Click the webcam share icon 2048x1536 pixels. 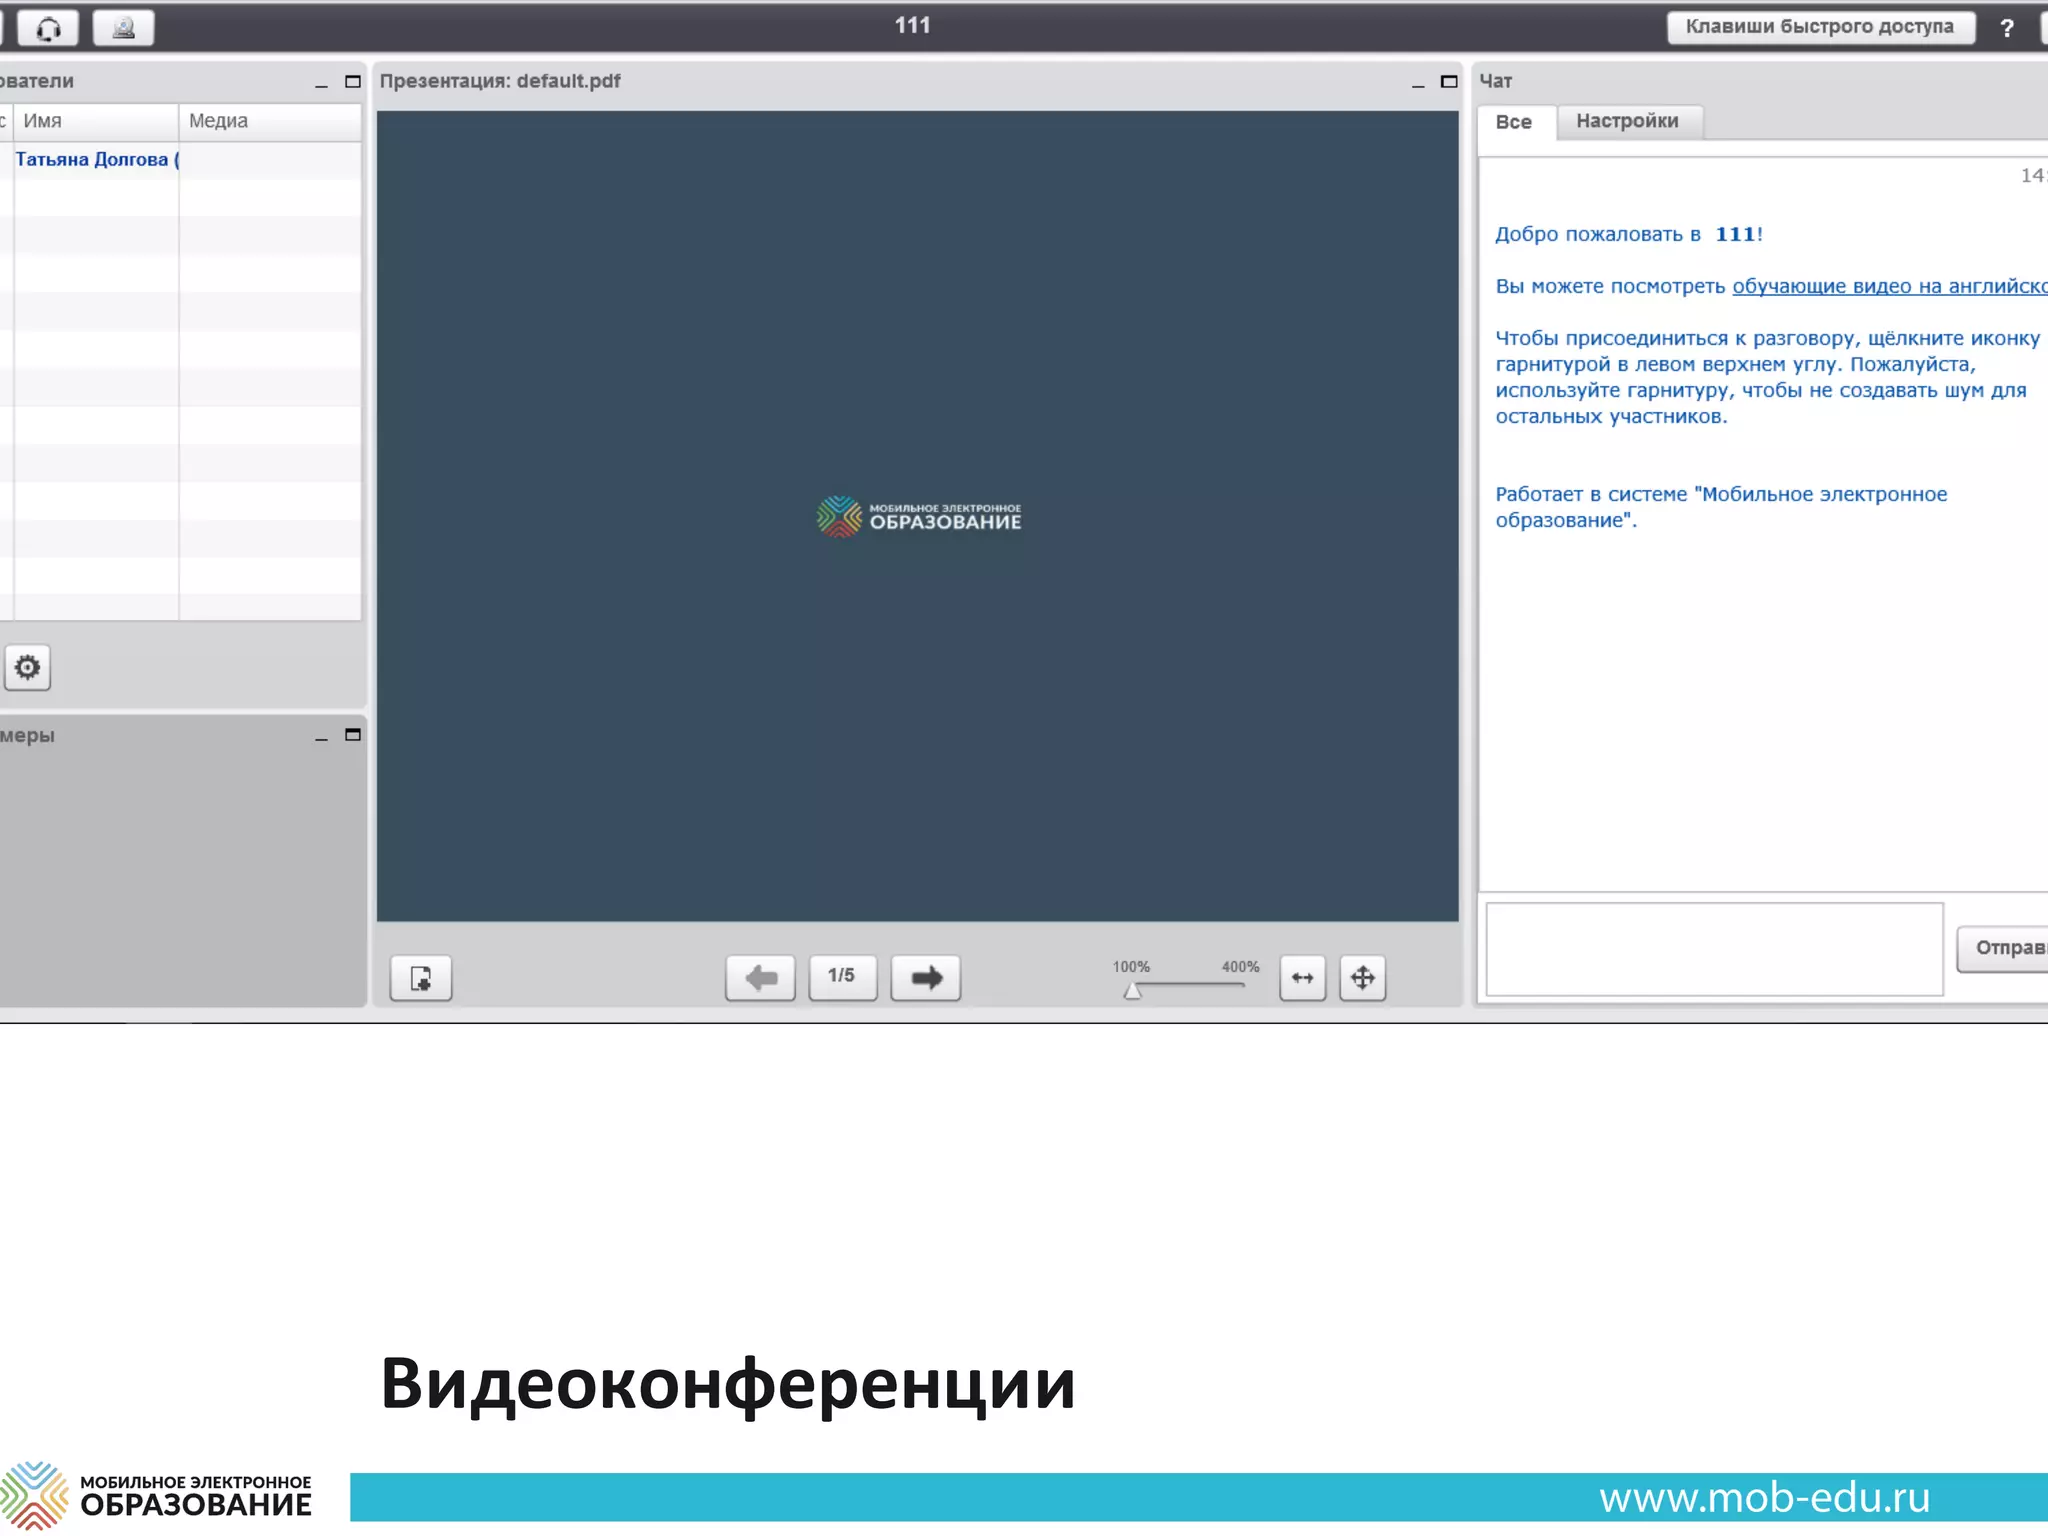pos(123,28)
